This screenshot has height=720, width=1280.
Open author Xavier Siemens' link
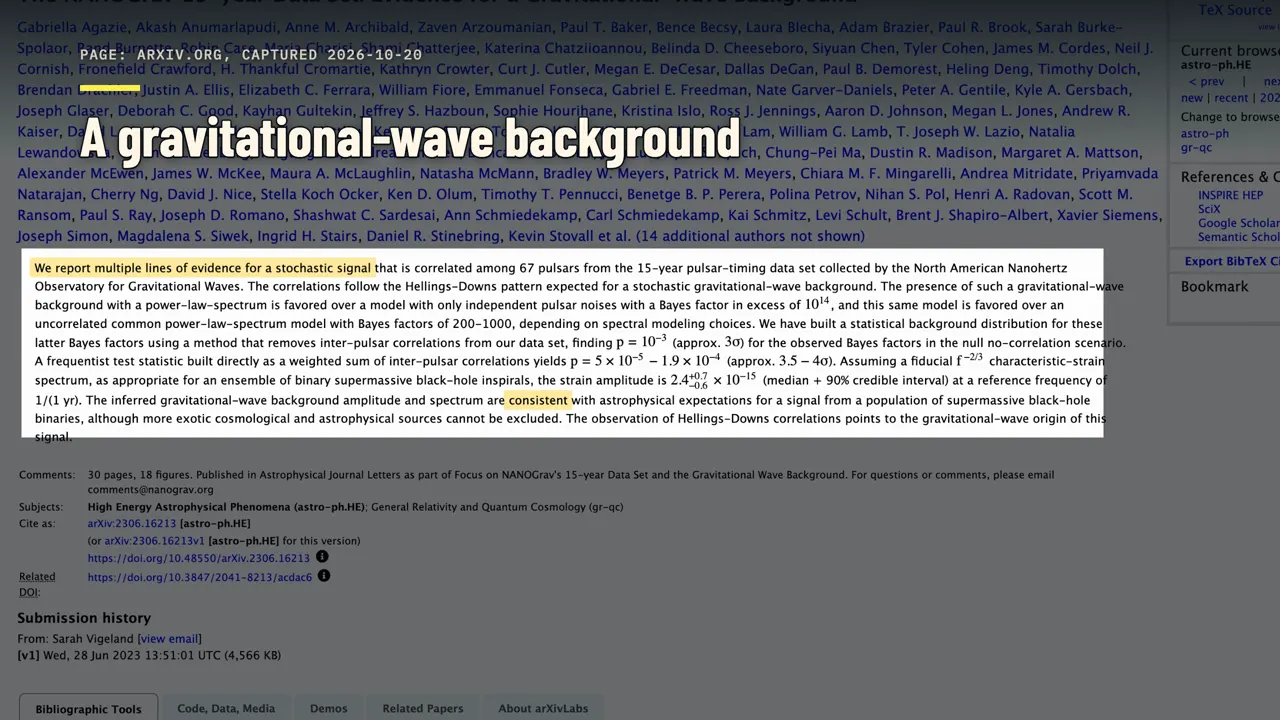pyautogui.click(x=1108, y=215)
